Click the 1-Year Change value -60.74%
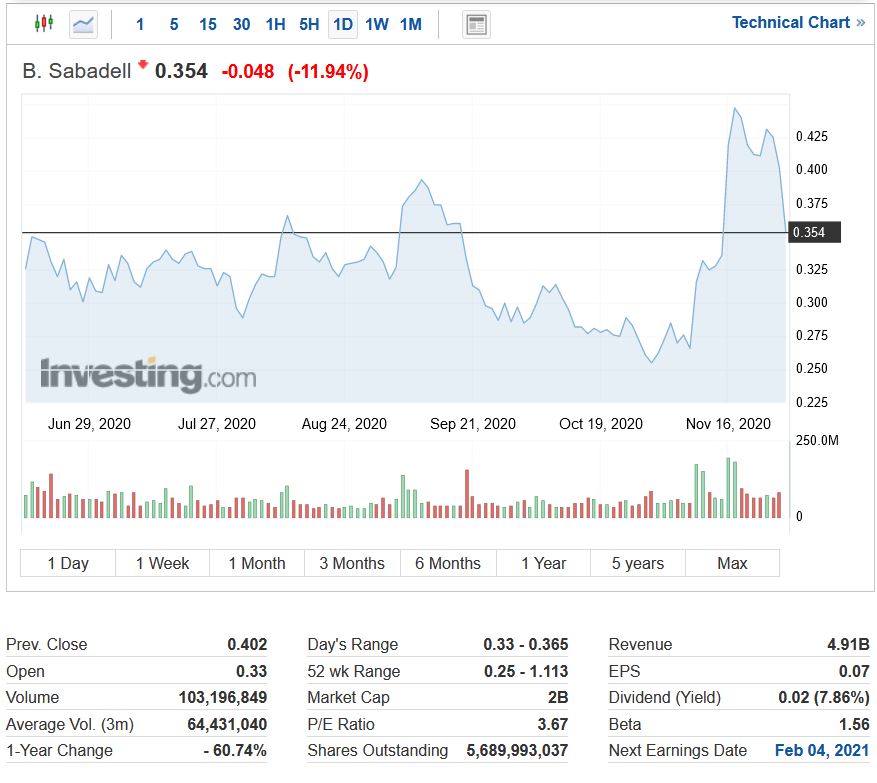The height and width of the screenshot is (783, 877). [235, 750]
